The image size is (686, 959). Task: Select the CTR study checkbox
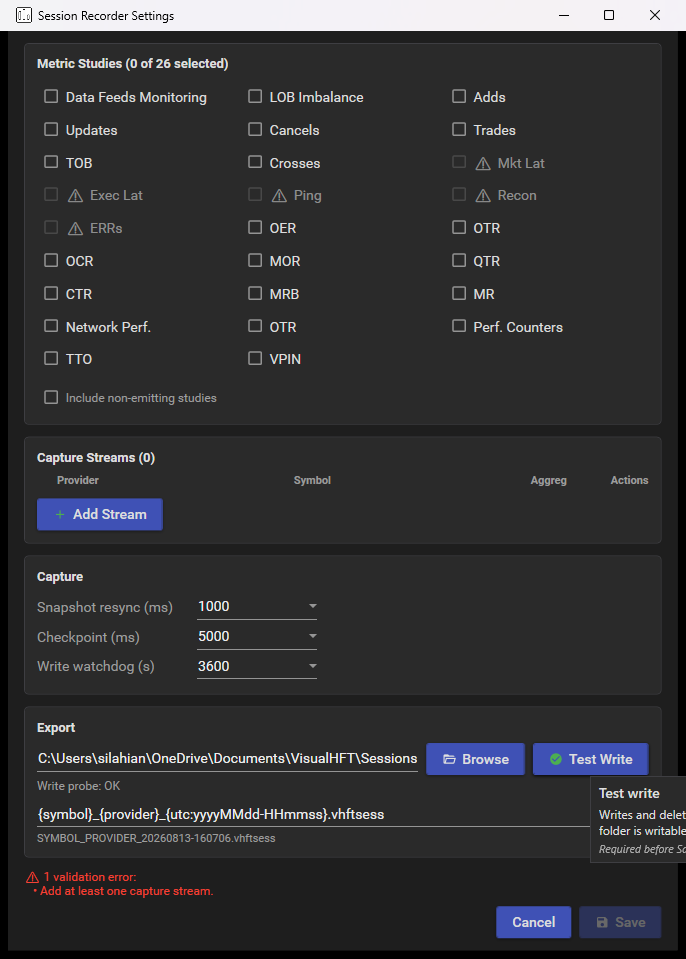51,294
